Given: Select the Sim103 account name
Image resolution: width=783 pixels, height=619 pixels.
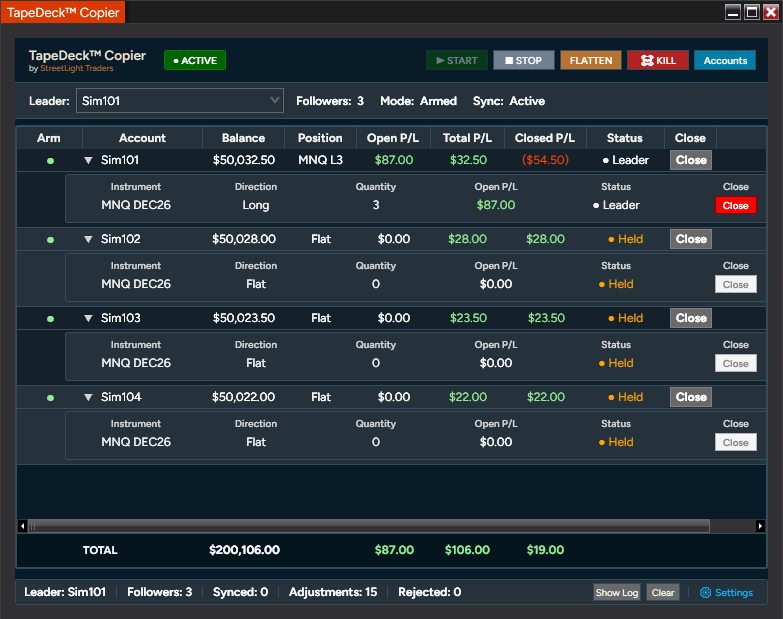Looking at the screenshot, I should pos(120,318).
